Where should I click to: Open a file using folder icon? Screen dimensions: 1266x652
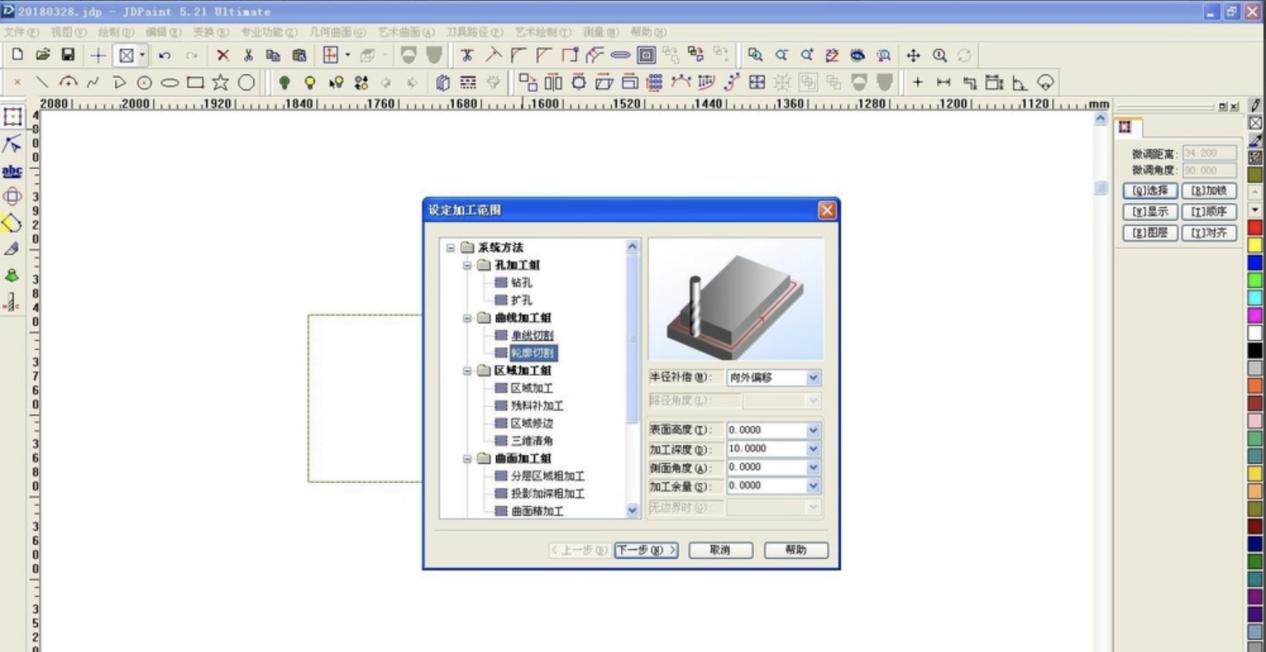coord(42,55)
